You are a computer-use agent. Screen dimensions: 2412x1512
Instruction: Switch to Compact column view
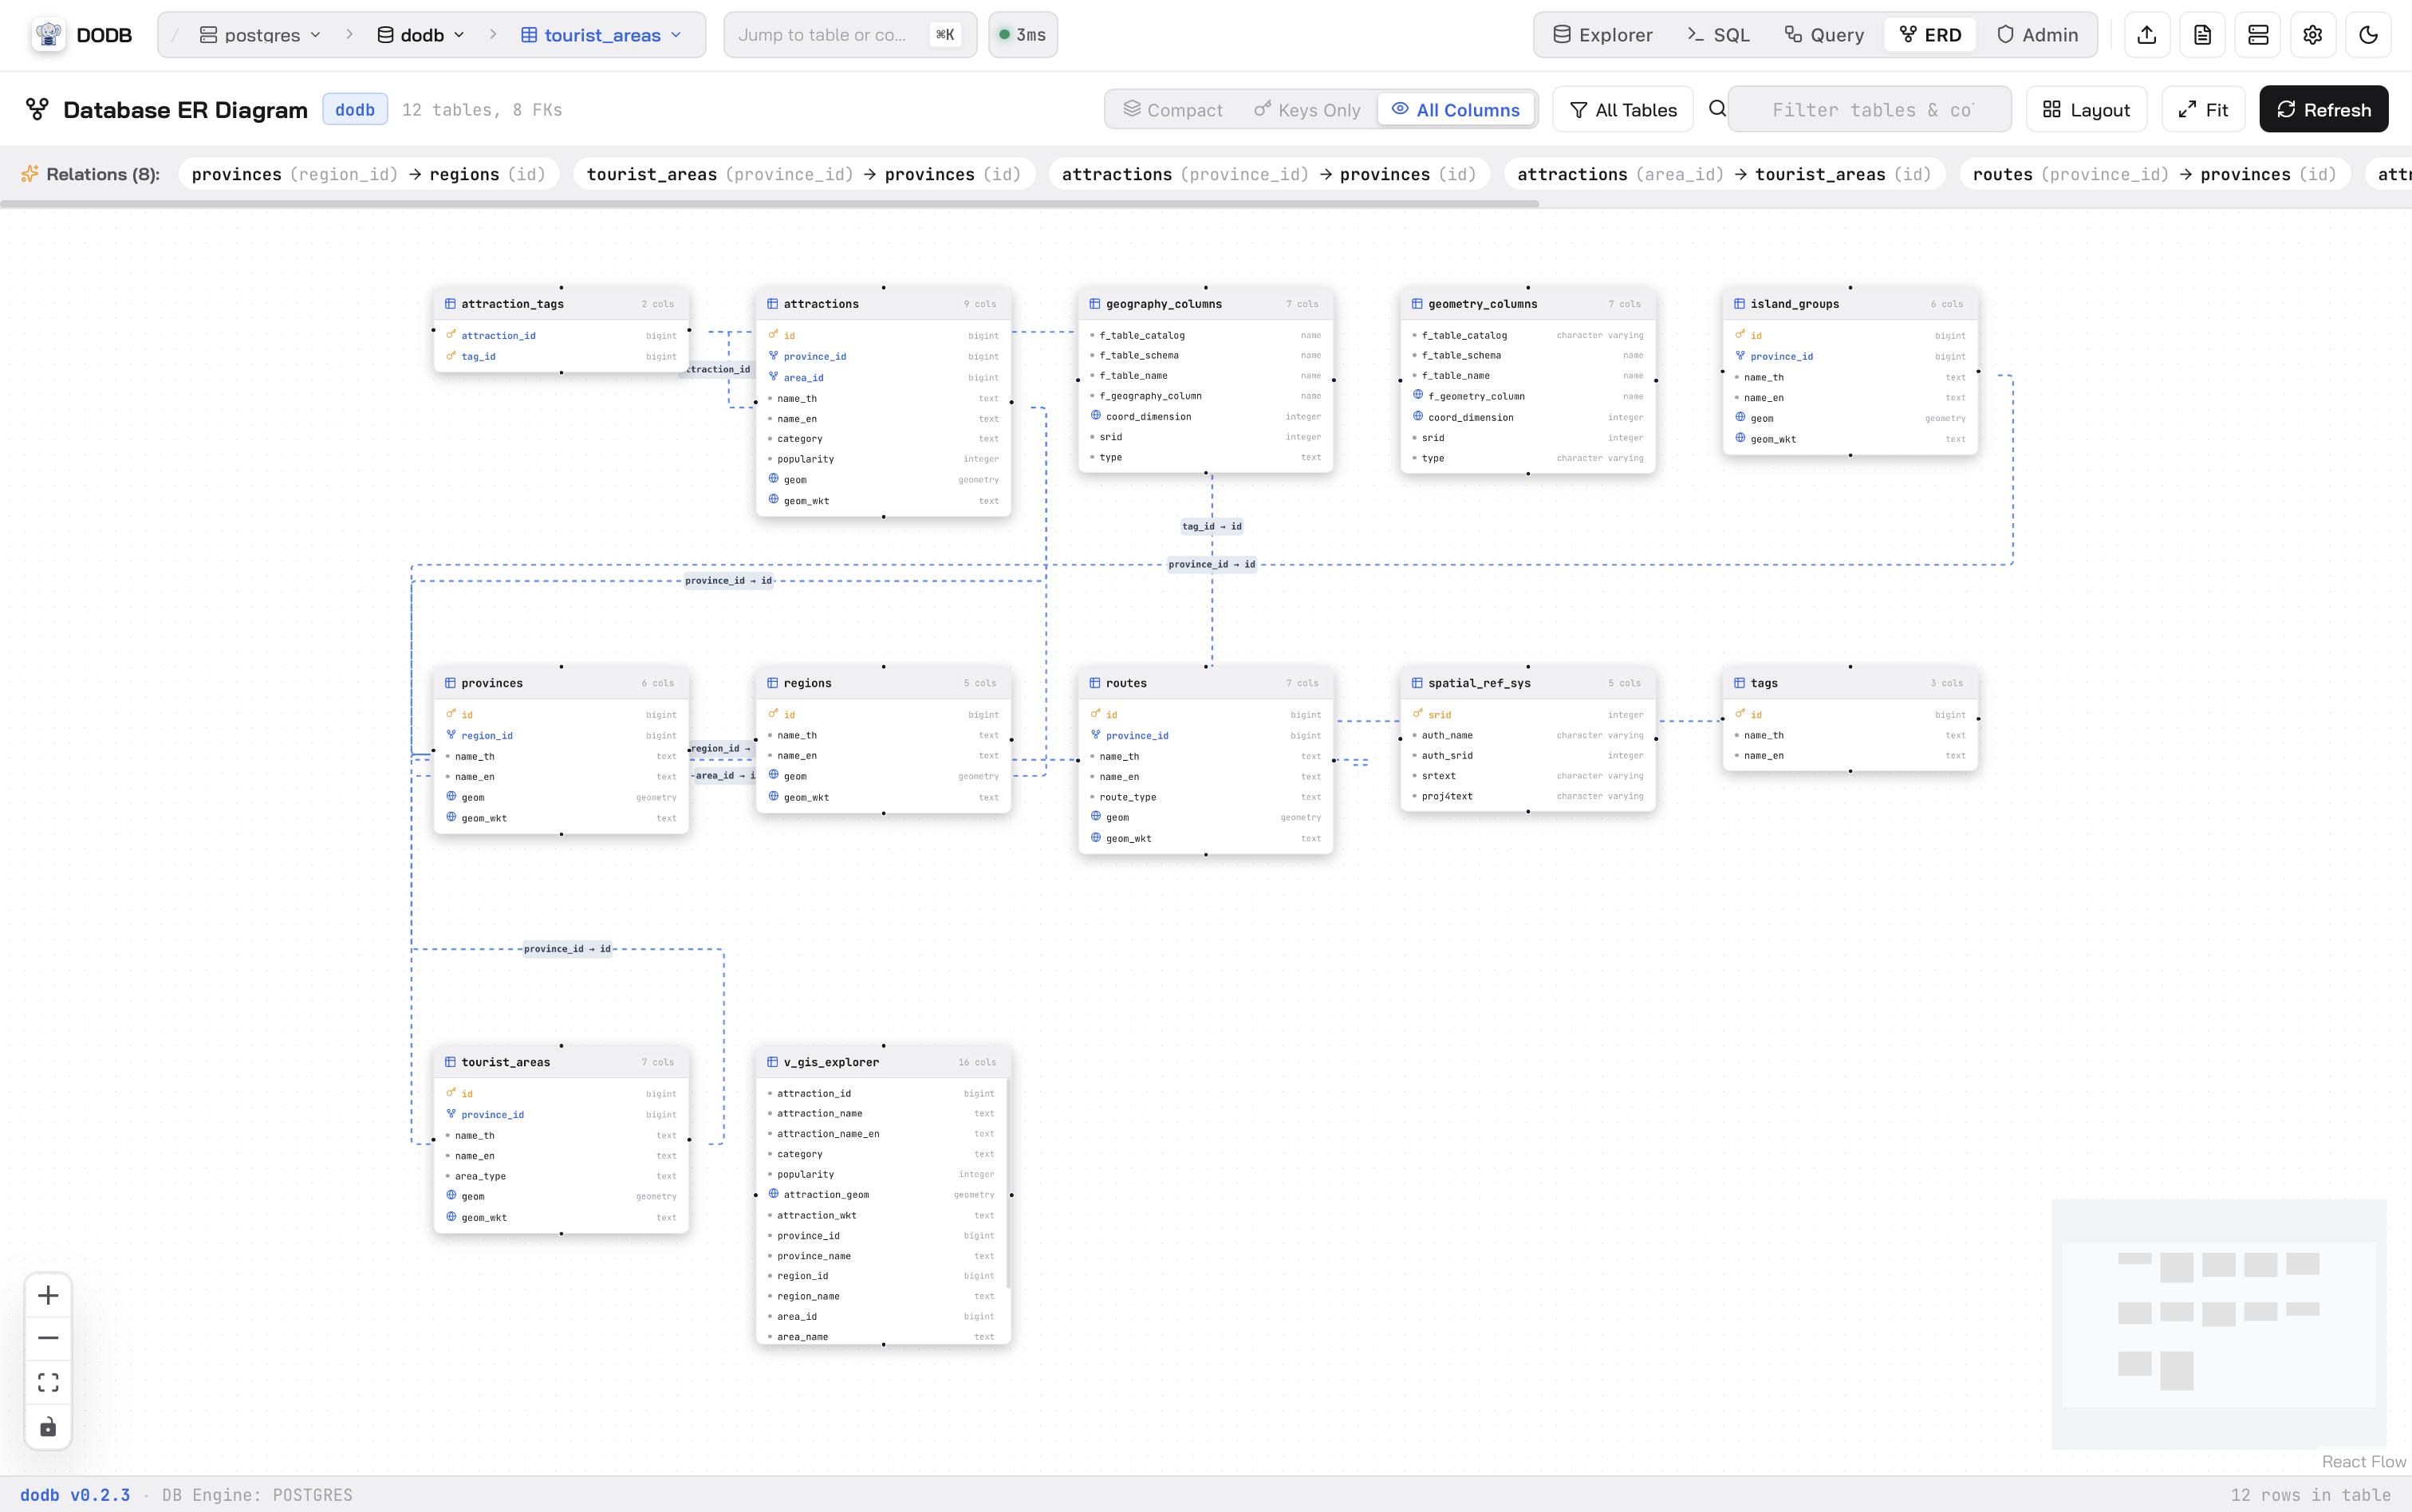pos(1173,109)
